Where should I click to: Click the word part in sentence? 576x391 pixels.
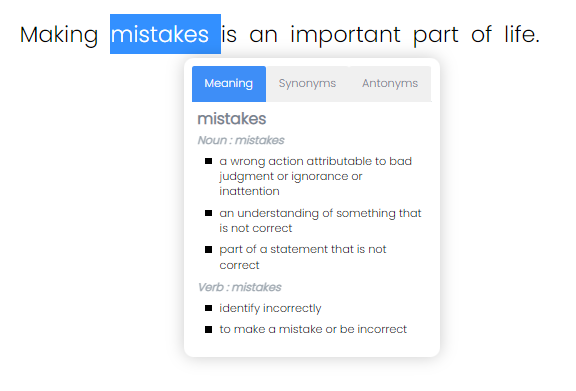pos(436,36)
